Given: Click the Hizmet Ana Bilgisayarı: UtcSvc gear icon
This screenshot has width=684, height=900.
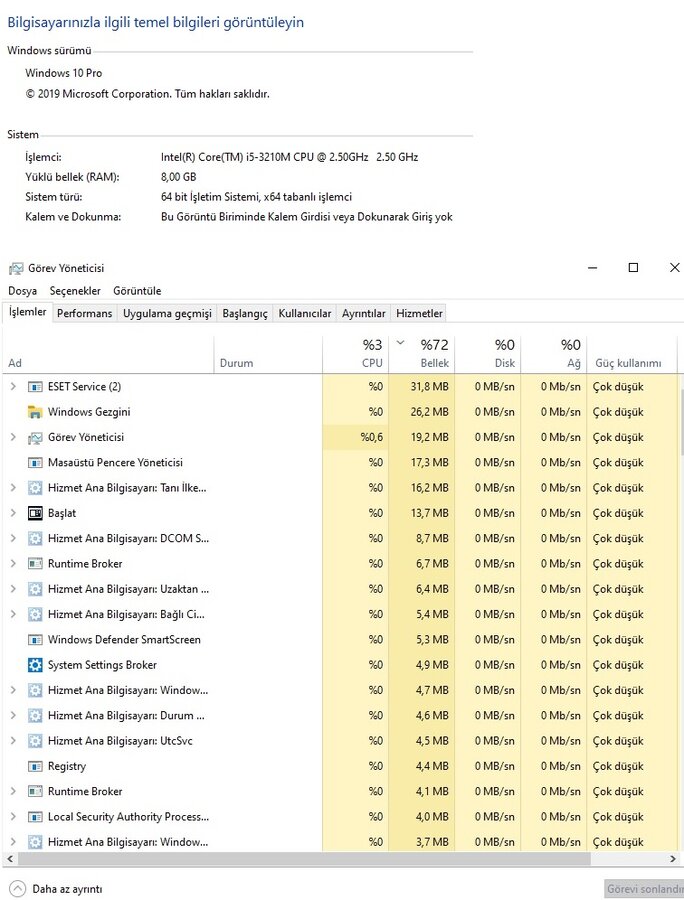Looking at the screenshot, I should [35, 741].
